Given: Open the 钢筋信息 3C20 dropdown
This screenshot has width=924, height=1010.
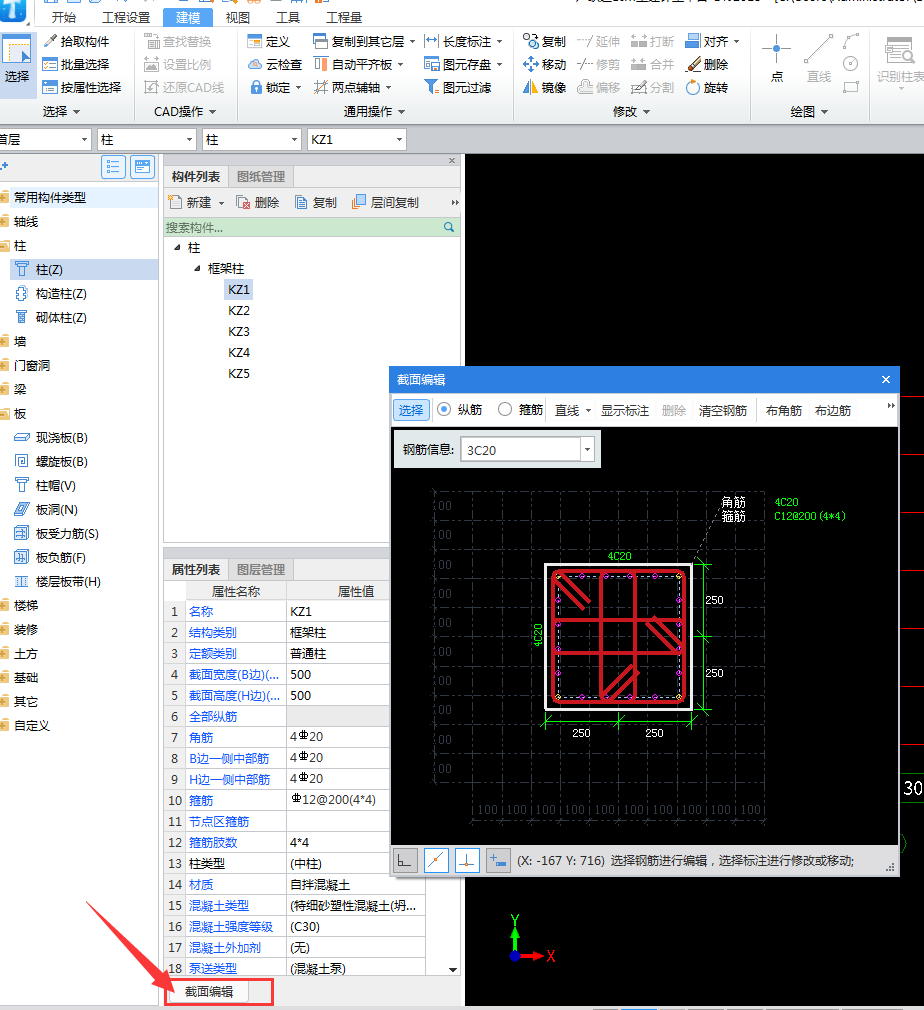Looking at the screenshot, I should pyautogui.click(x=587, y=450).
